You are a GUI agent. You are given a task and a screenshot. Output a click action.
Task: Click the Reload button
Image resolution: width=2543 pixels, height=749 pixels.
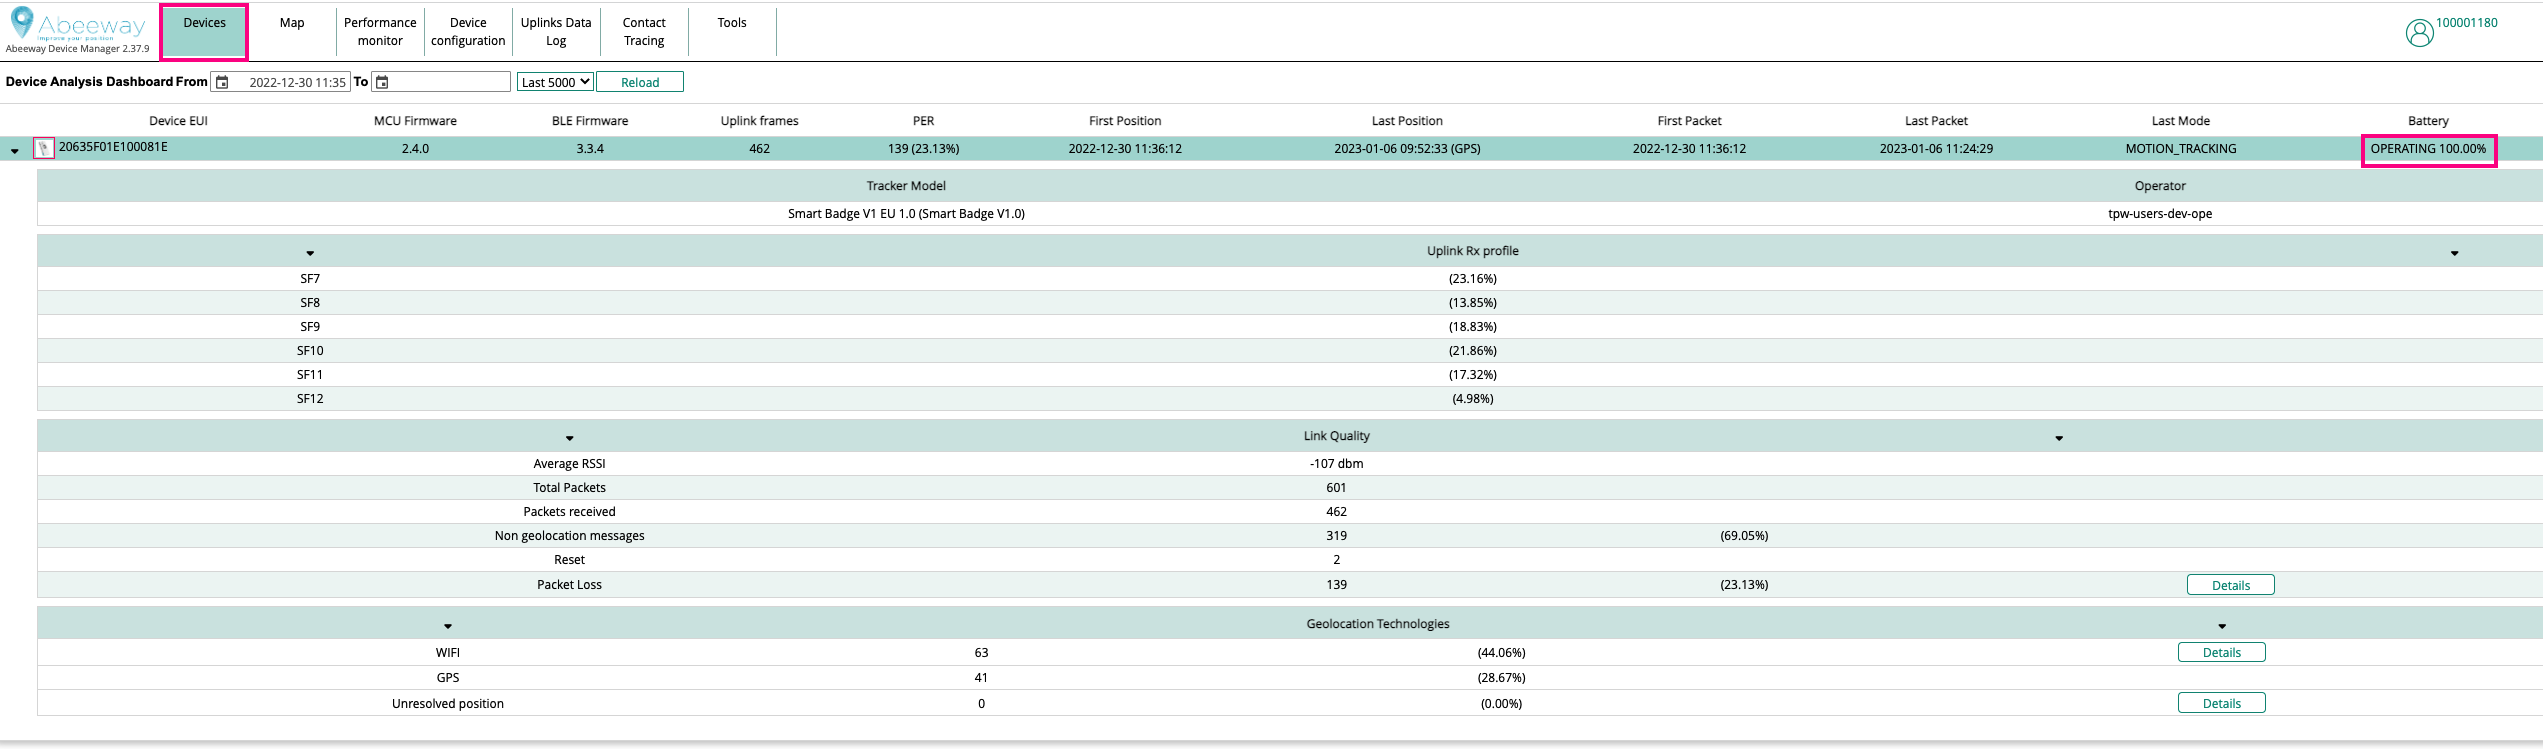pos(640,82)
